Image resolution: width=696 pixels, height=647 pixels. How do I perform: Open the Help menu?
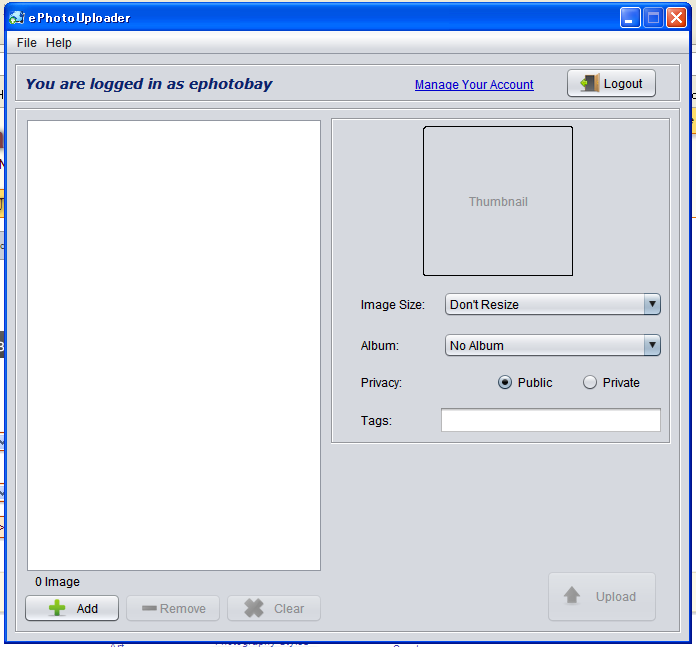(x=59, y=43)
